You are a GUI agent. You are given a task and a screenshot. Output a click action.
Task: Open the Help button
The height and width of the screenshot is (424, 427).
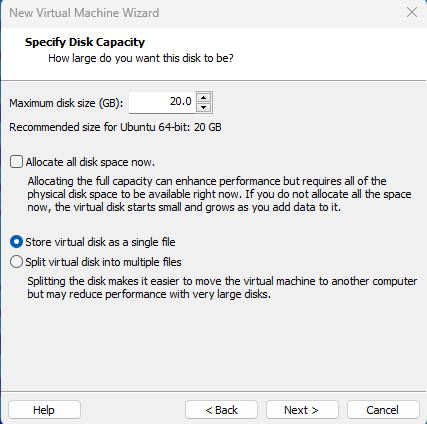coord(44,410)
